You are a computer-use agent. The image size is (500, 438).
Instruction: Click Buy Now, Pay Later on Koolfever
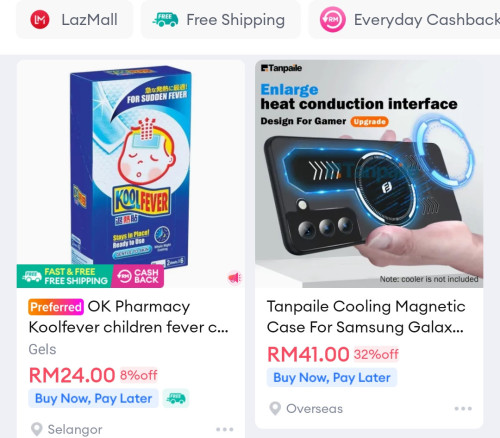coord(93,398)
